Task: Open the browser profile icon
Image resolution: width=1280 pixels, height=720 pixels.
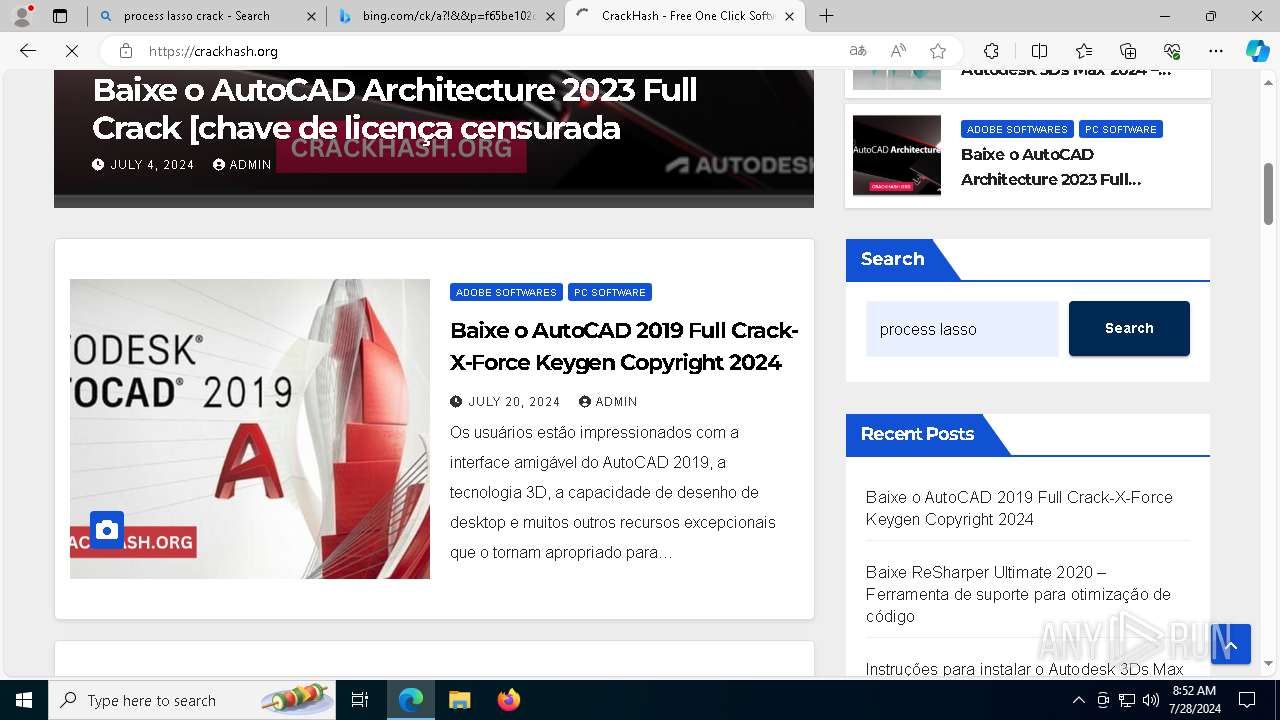Action: click(x=22, y=16)
